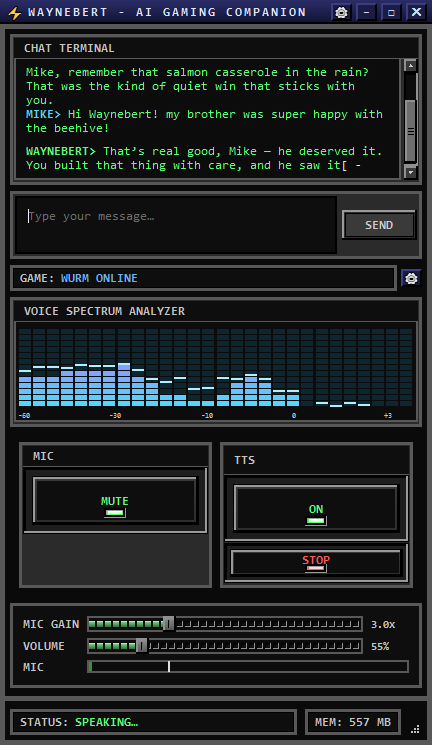
Task: Click the '3.0x' mic gain value
Action: point(383,624)
